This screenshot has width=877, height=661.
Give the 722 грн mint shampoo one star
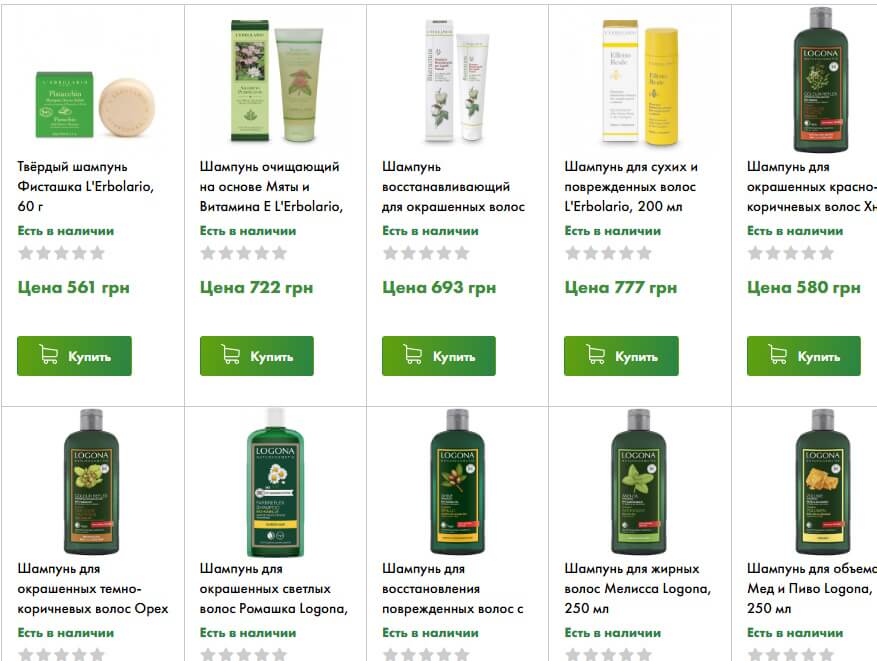(x=208, y=253)
